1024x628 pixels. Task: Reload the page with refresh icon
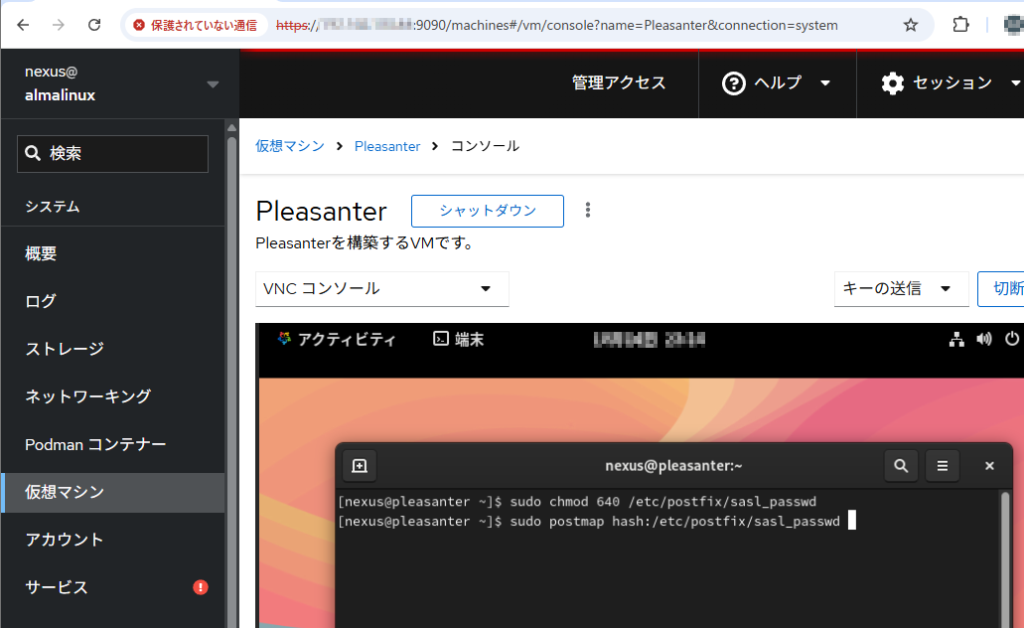pyautogui.click(x=94, y=25)
